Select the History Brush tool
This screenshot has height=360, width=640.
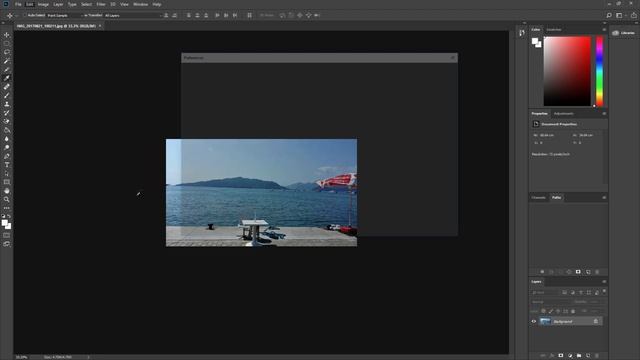pyautogui.click(x=7, y=113)
